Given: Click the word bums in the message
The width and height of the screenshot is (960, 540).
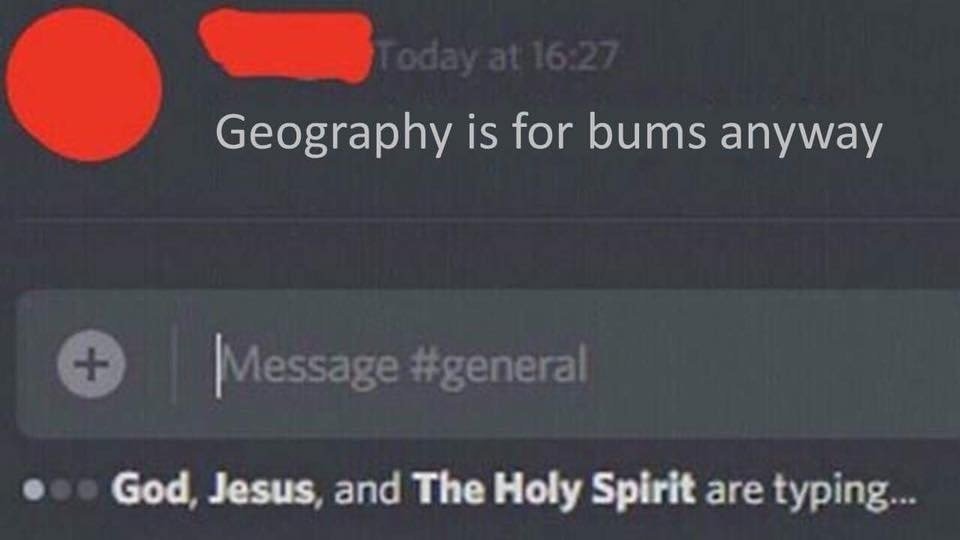Looking at the screenshot, I should tap(647, 132).
